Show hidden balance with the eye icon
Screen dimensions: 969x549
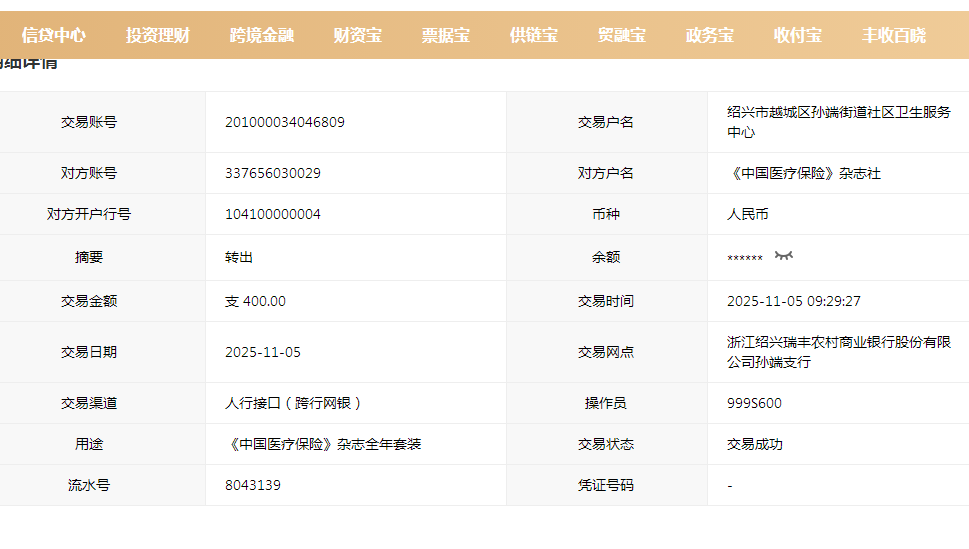click(x=784, y=256)
